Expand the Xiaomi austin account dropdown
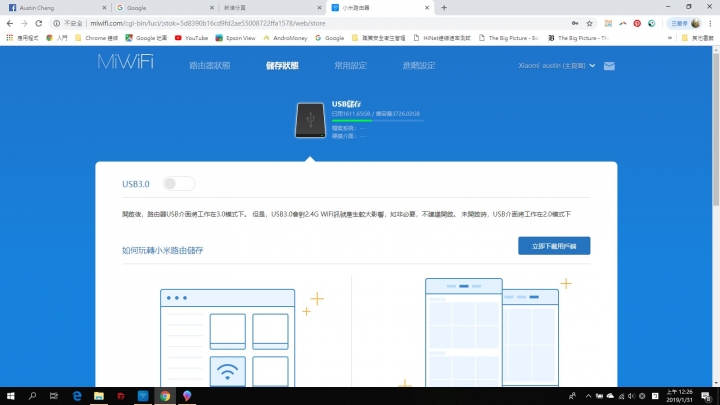The image size is (720, 405). click(557, 66)
